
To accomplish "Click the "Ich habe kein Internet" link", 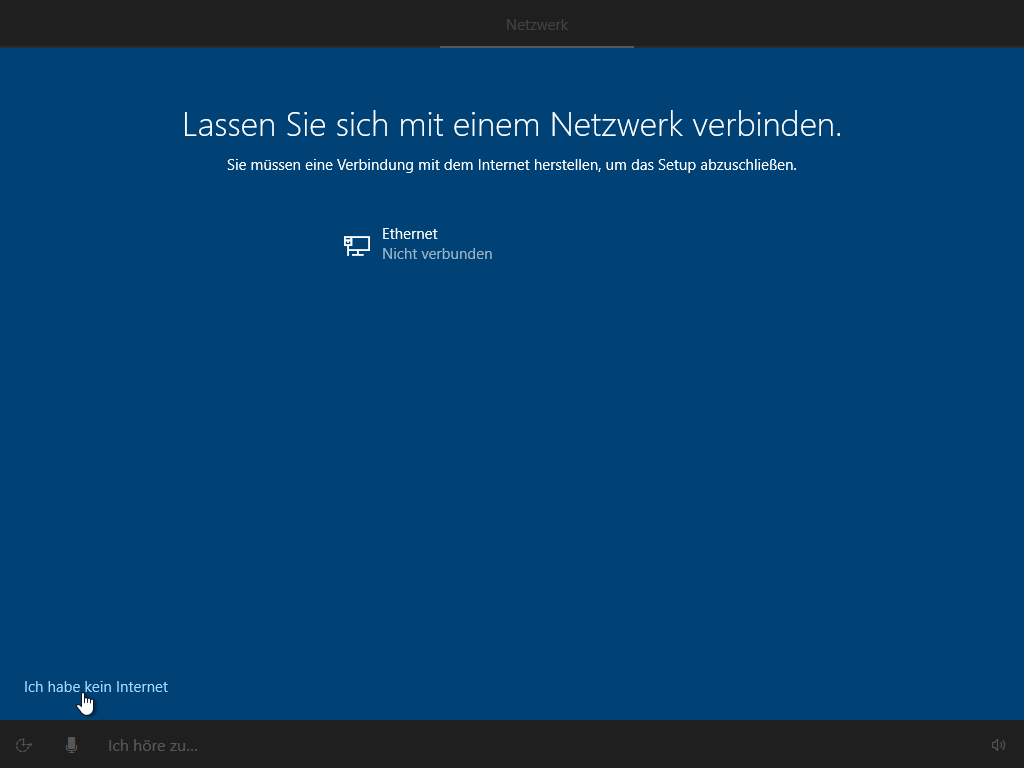I will 96,686.
